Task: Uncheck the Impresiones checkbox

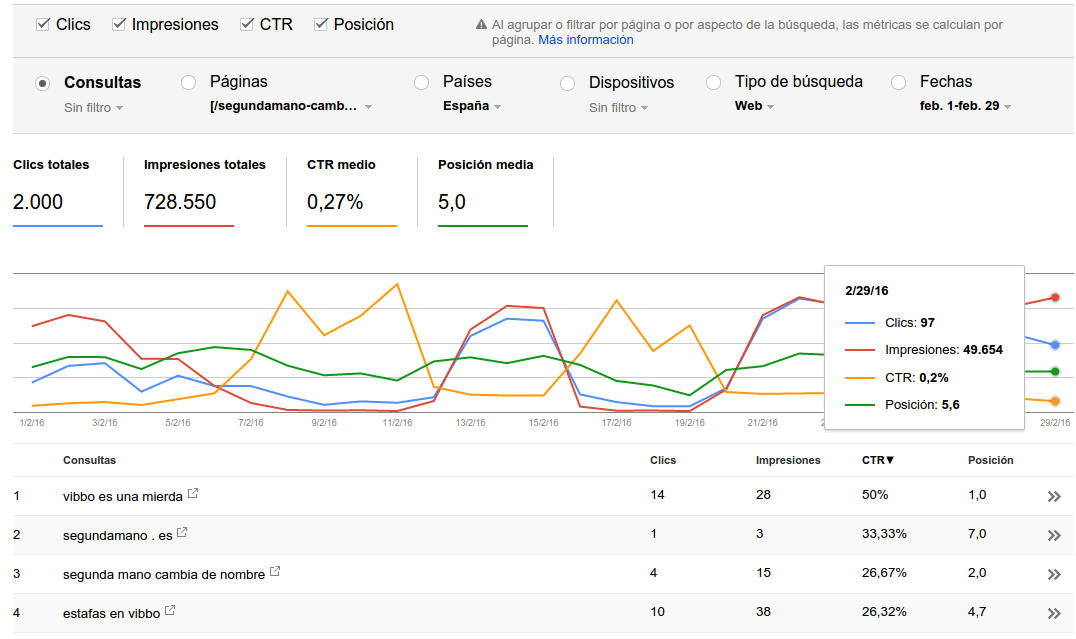Action: [119, 25]
